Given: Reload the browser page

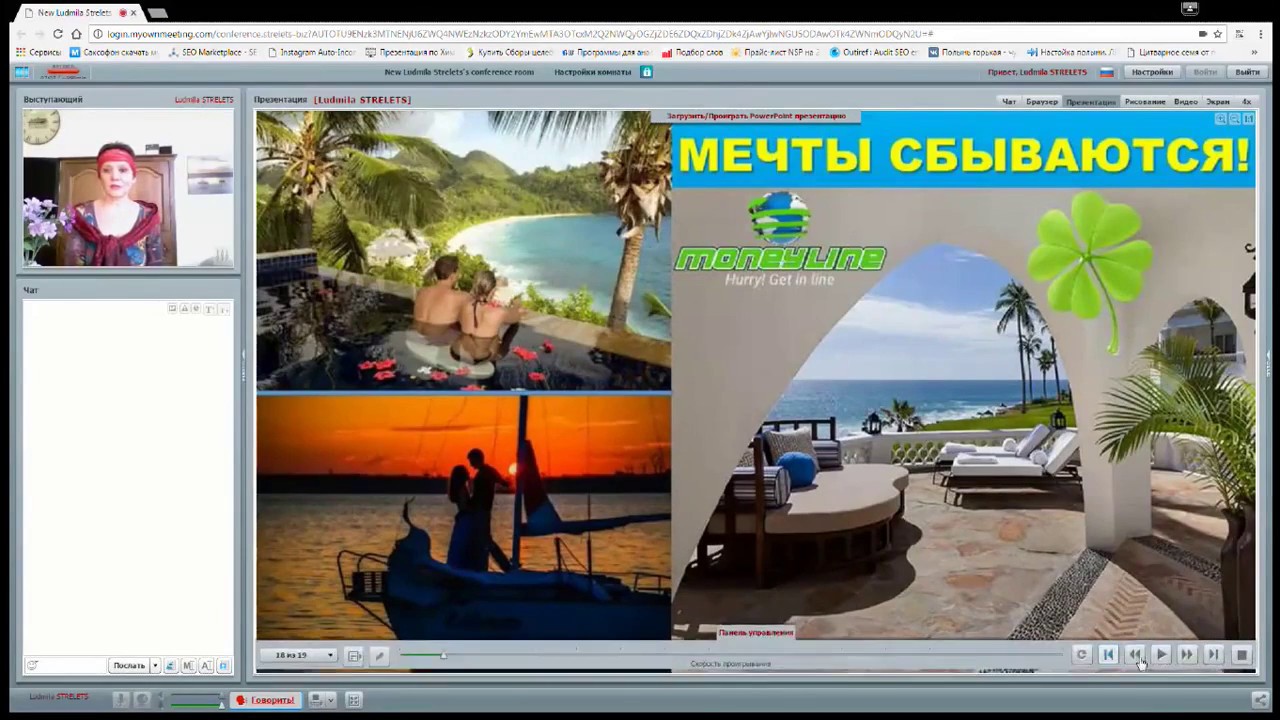Looking at the screenshot, I should [57, 34].
